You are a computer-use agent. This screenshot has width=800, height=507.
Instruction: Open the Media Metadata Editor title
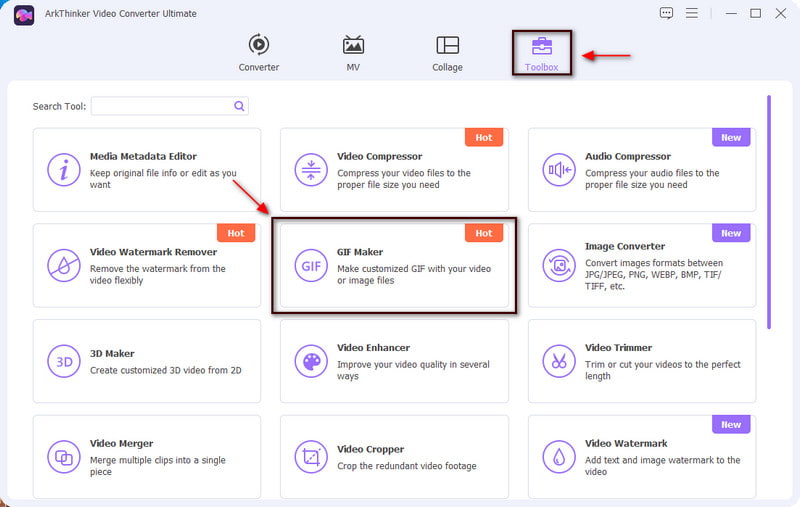143,156
